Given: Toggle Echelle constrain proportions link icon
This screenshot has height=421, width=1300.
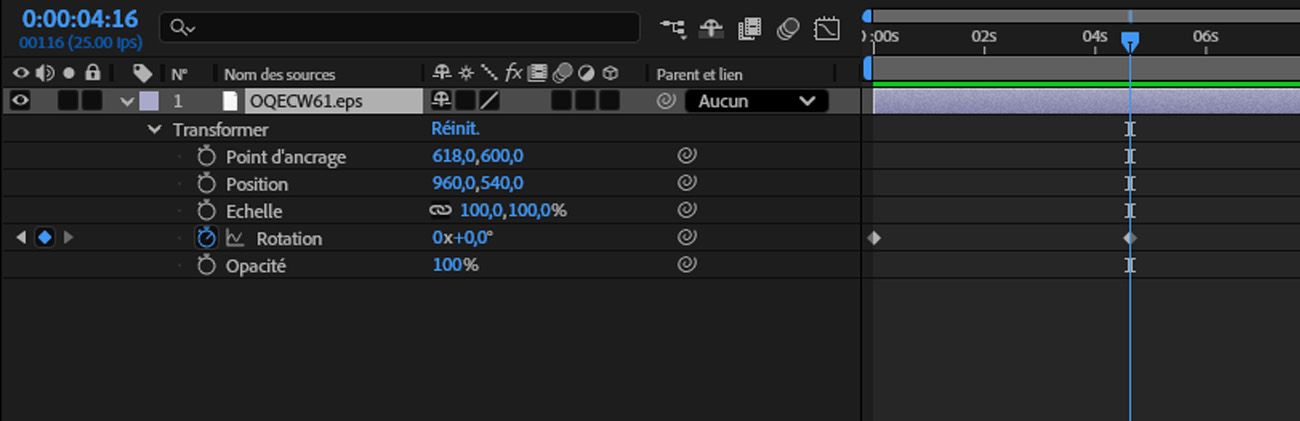Looking at the screenshot, I should coord(441,211).
